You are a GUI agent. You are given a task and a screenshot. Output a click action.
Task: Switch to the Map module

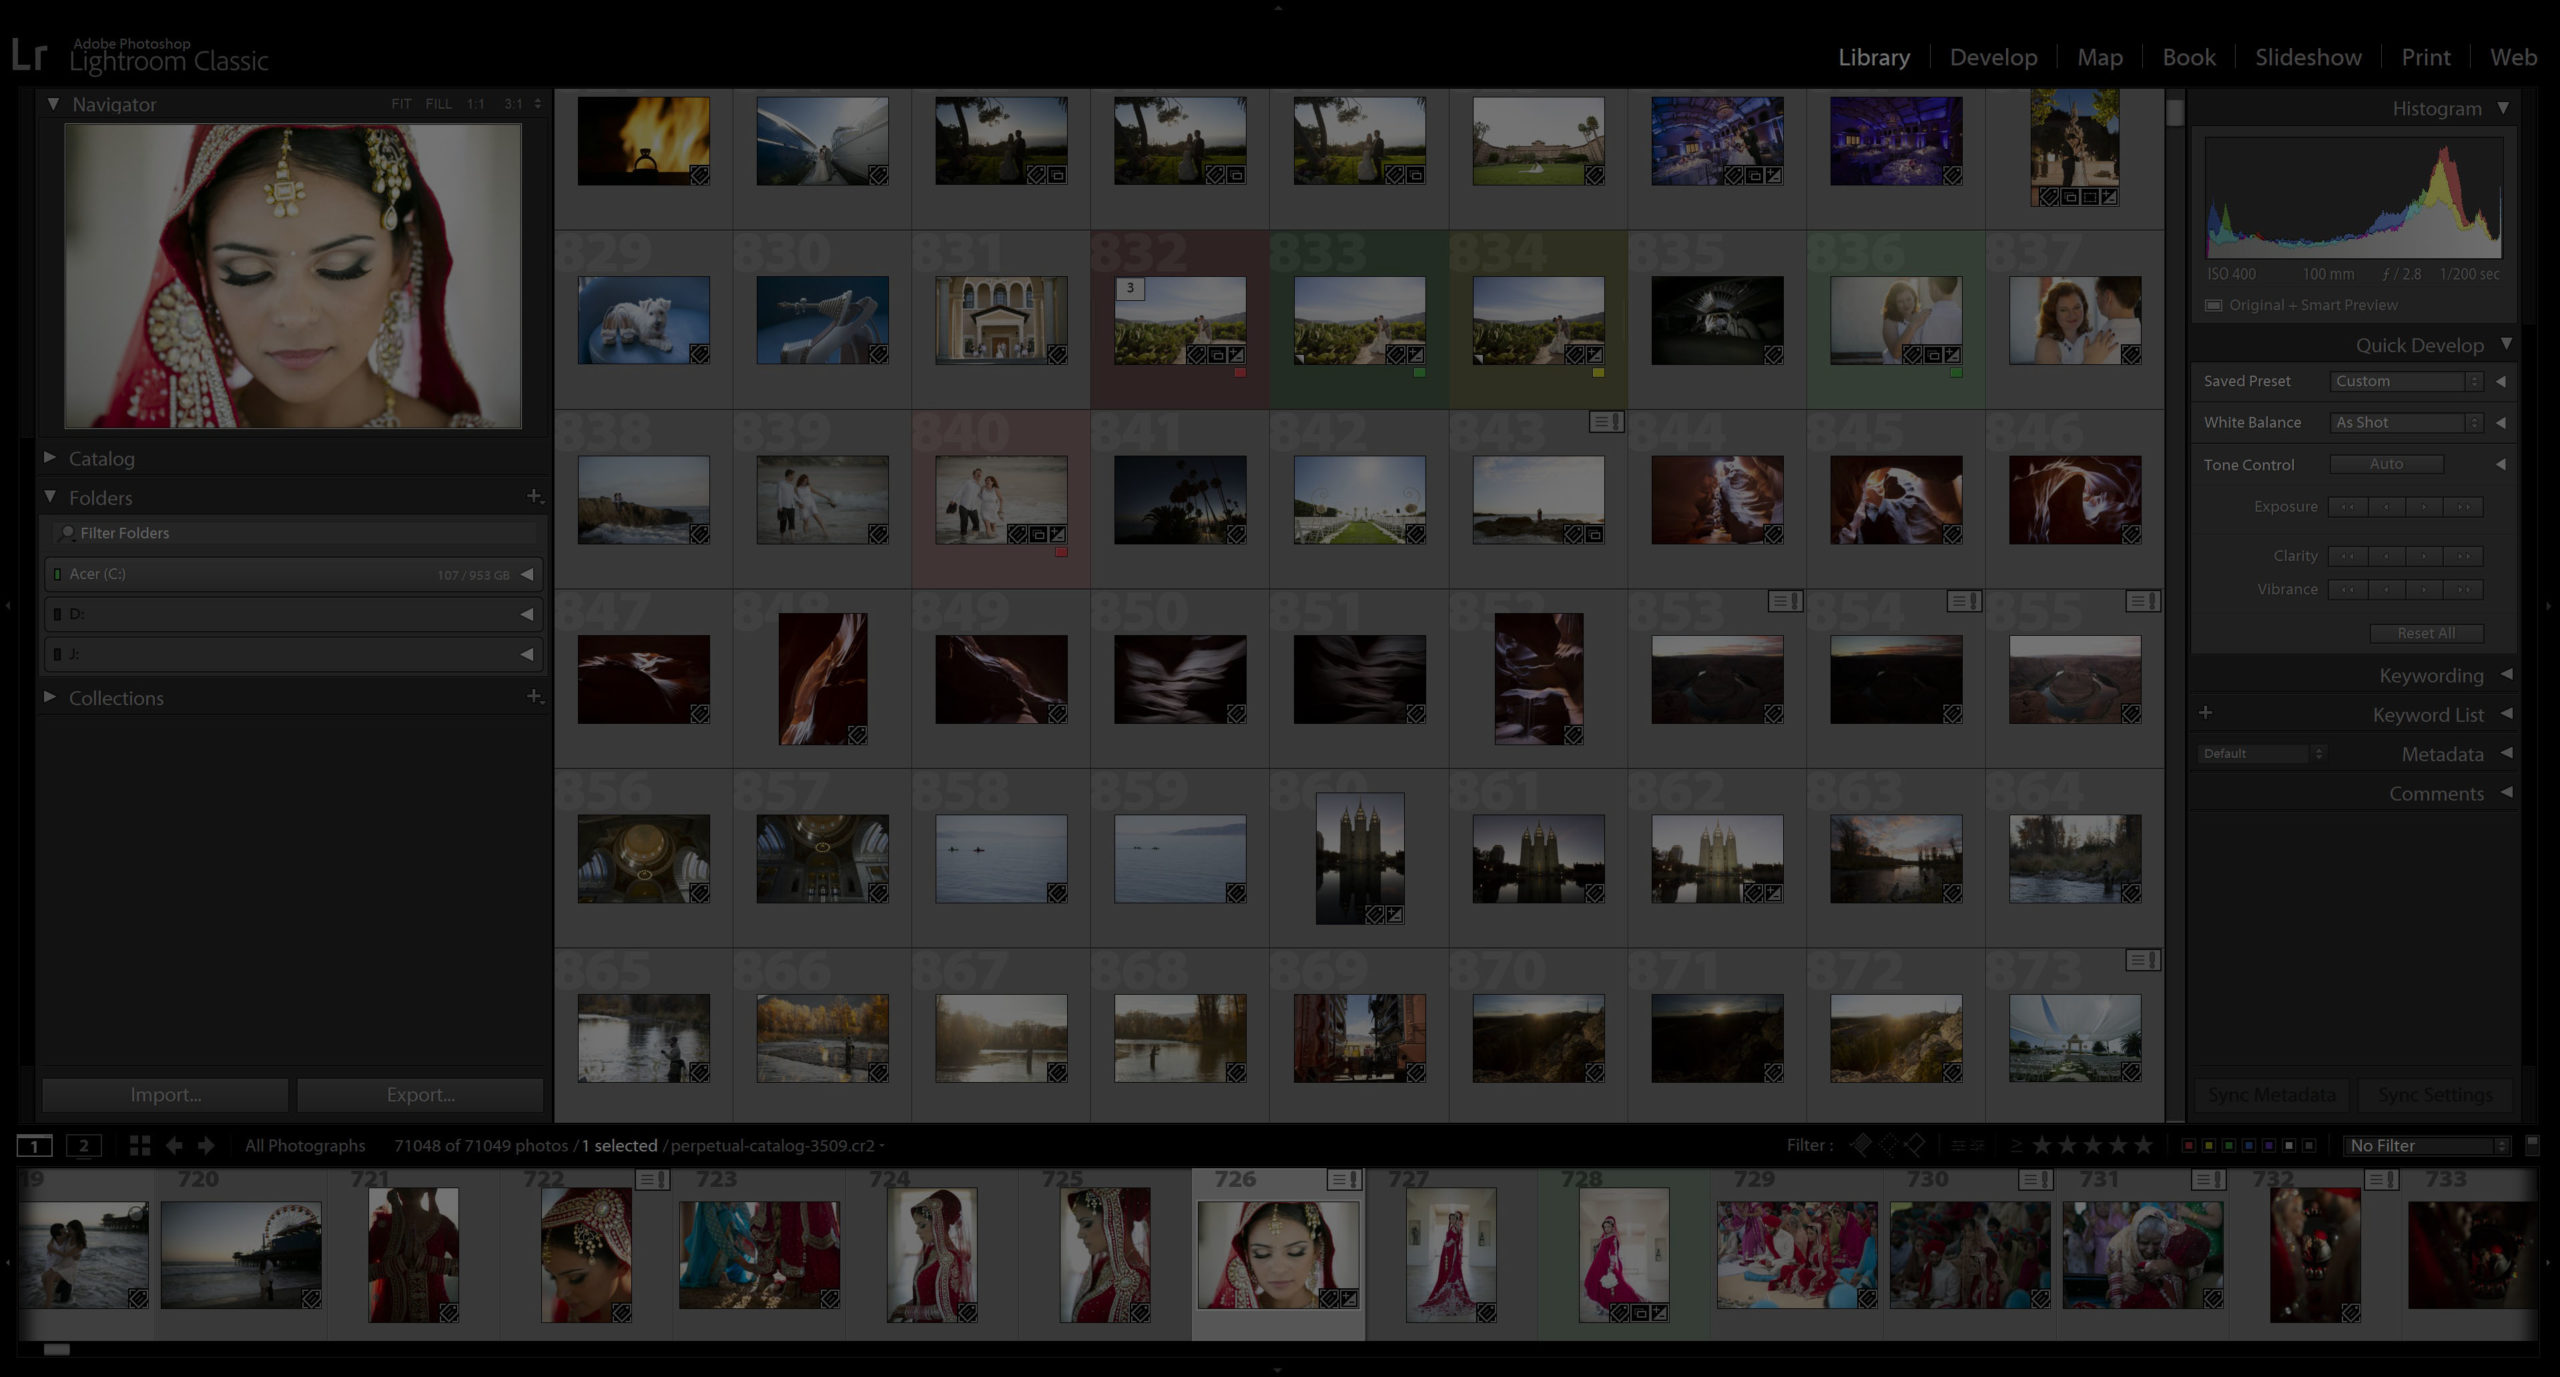pyautogui.click(x=2100, y=57)
